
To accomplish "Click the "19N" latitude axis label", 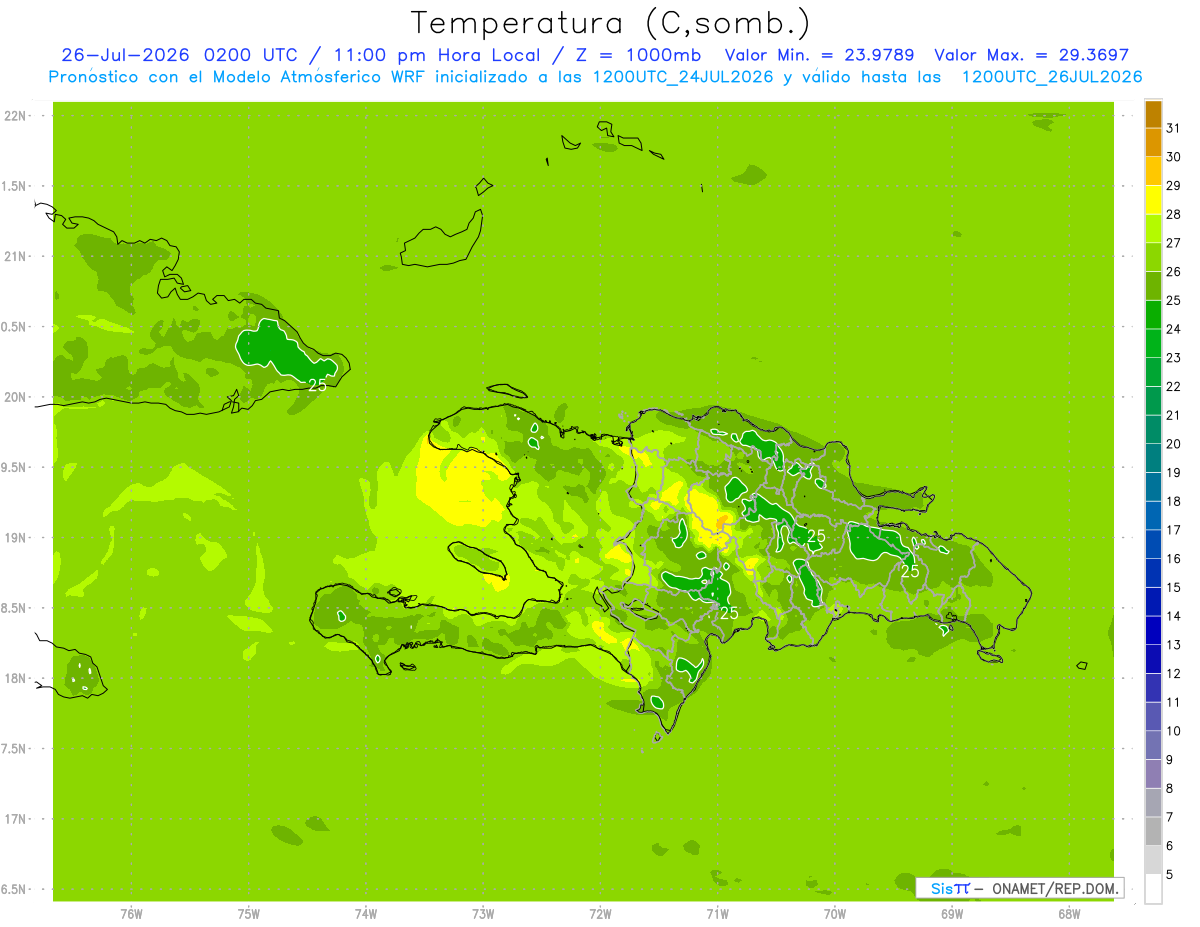I will (16, 538).
